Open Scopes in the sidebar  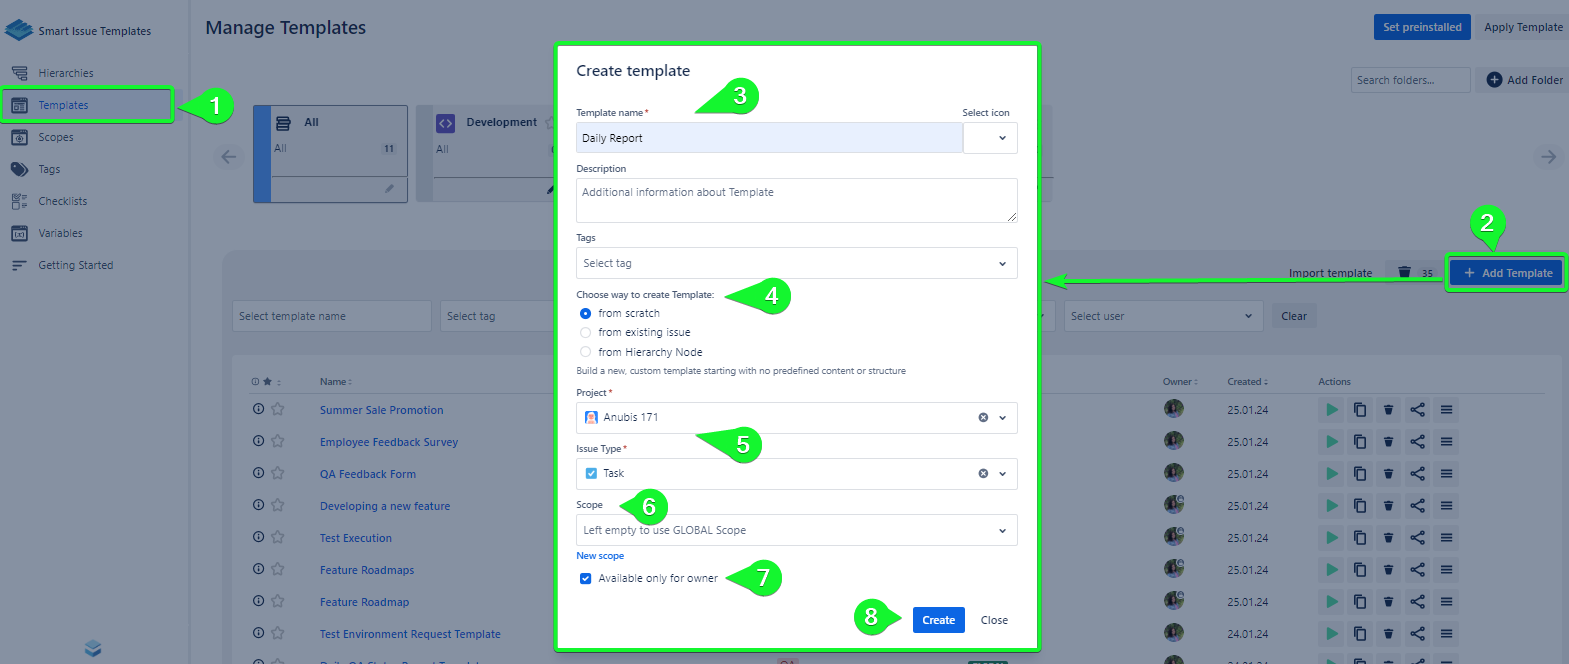point(56,137)
